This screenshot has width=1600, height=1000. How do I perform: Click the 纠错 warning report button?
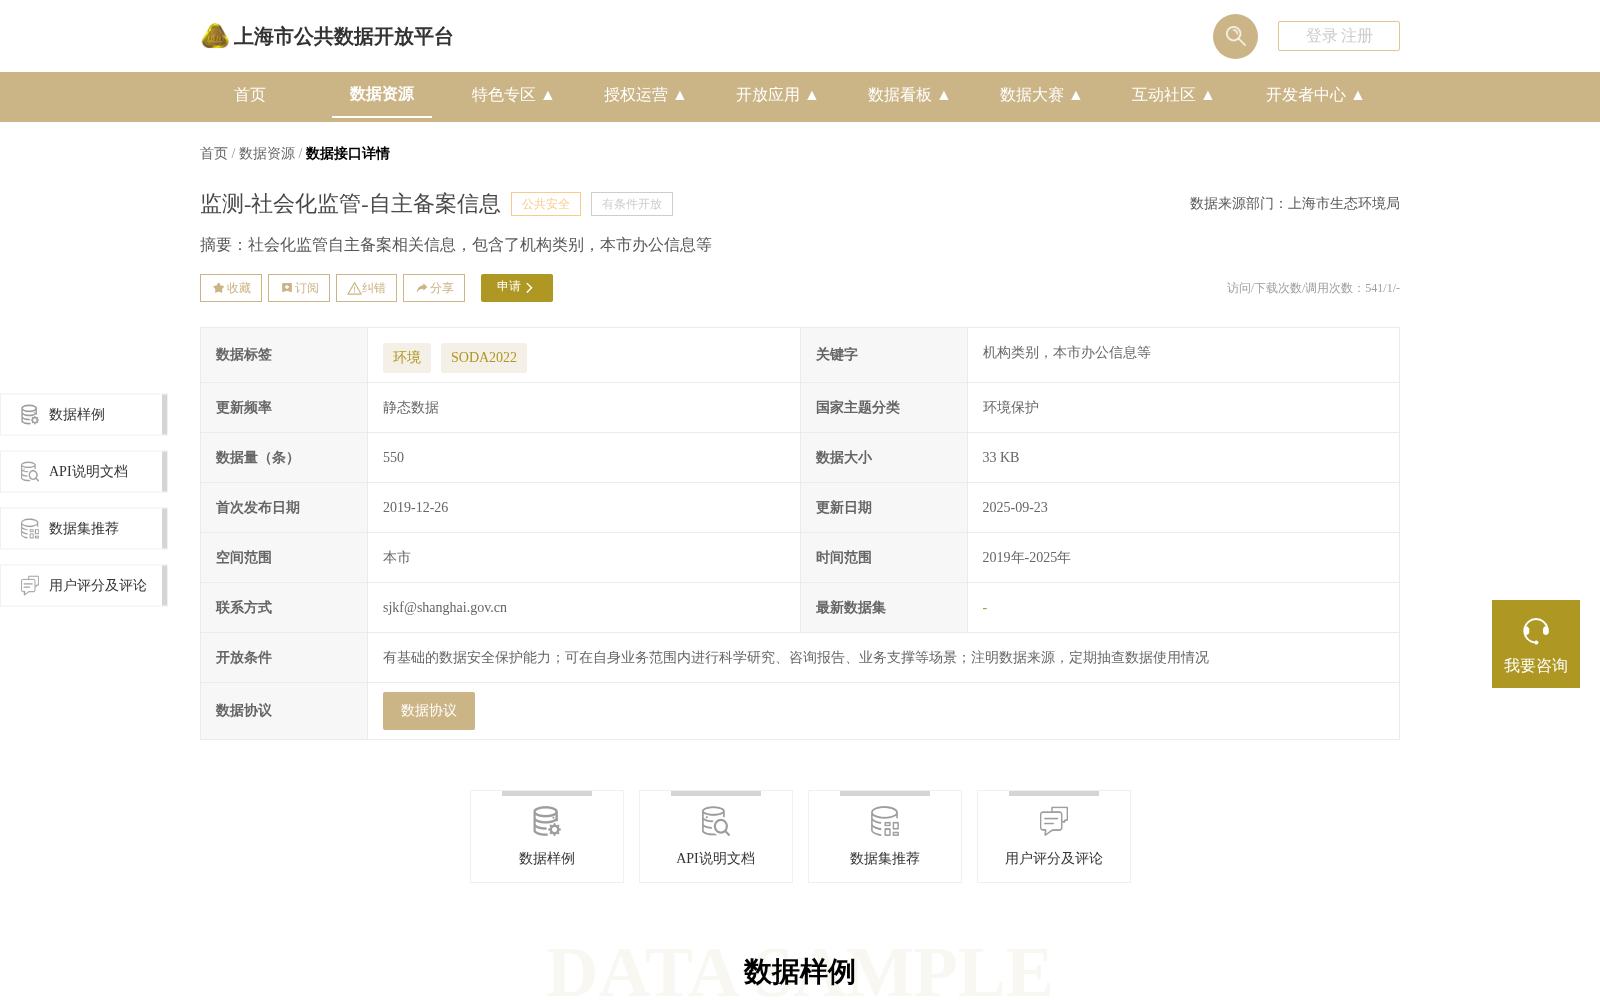point(366,288)
